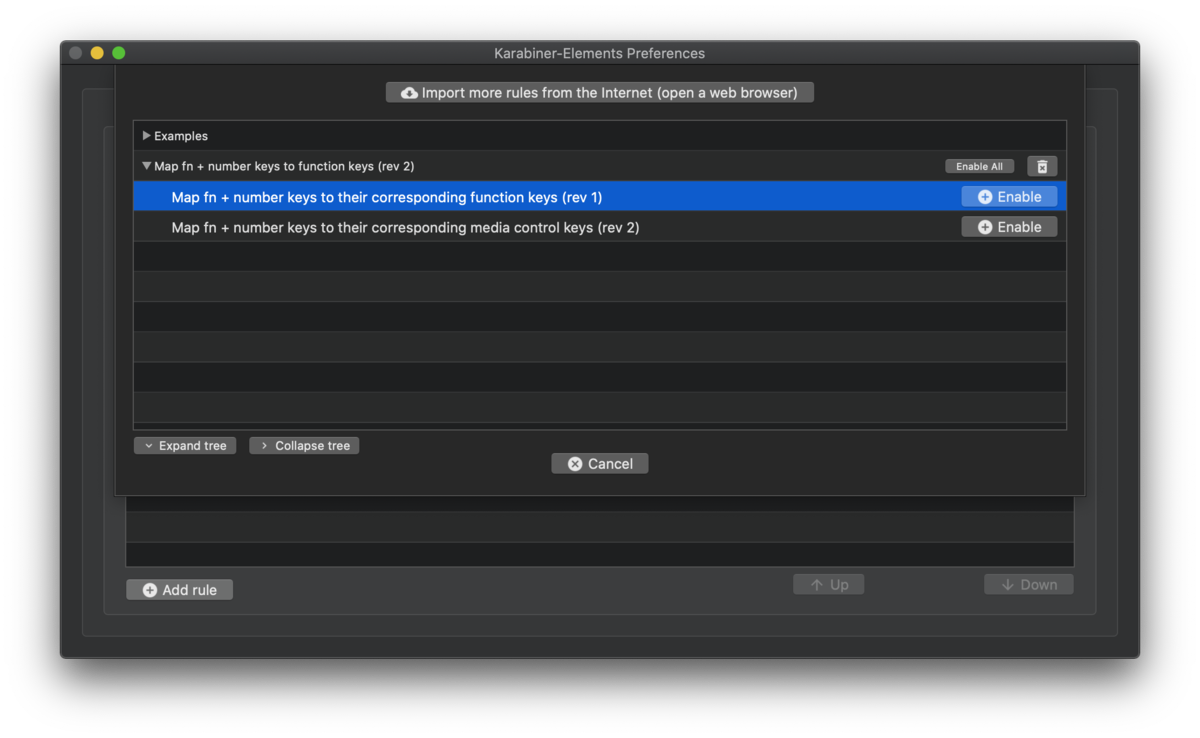Viewport: 1200px width, 738px height.
Task: Cancel the import rules sheet
Action: pos(600,464)
